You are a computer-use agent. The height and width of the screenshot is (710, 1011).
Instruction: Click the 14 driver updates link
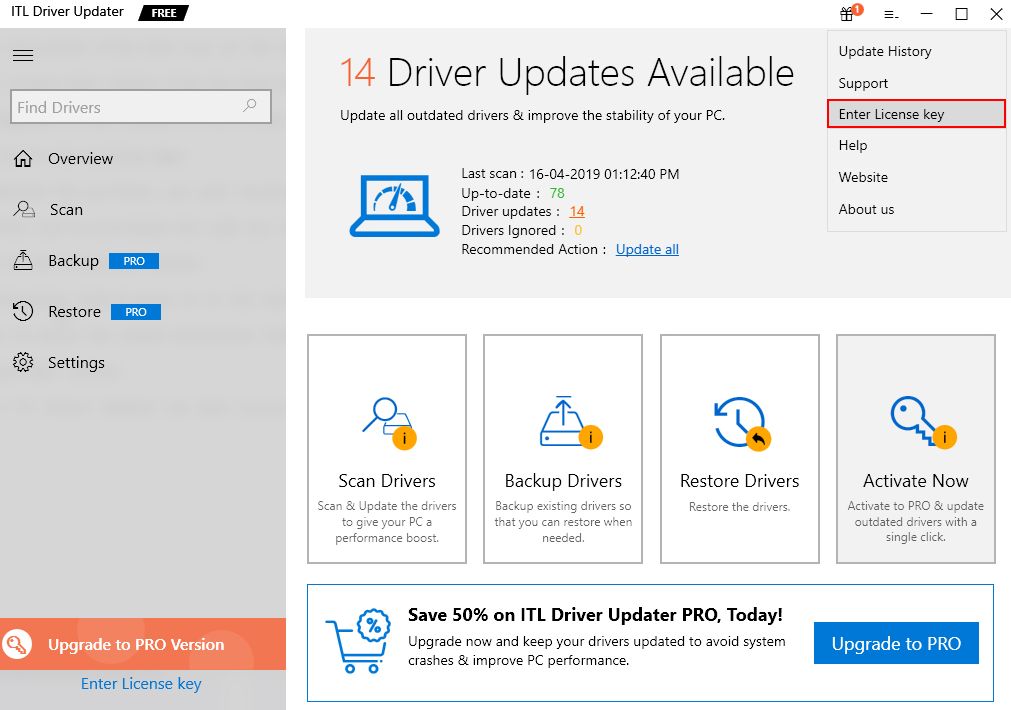577,212
